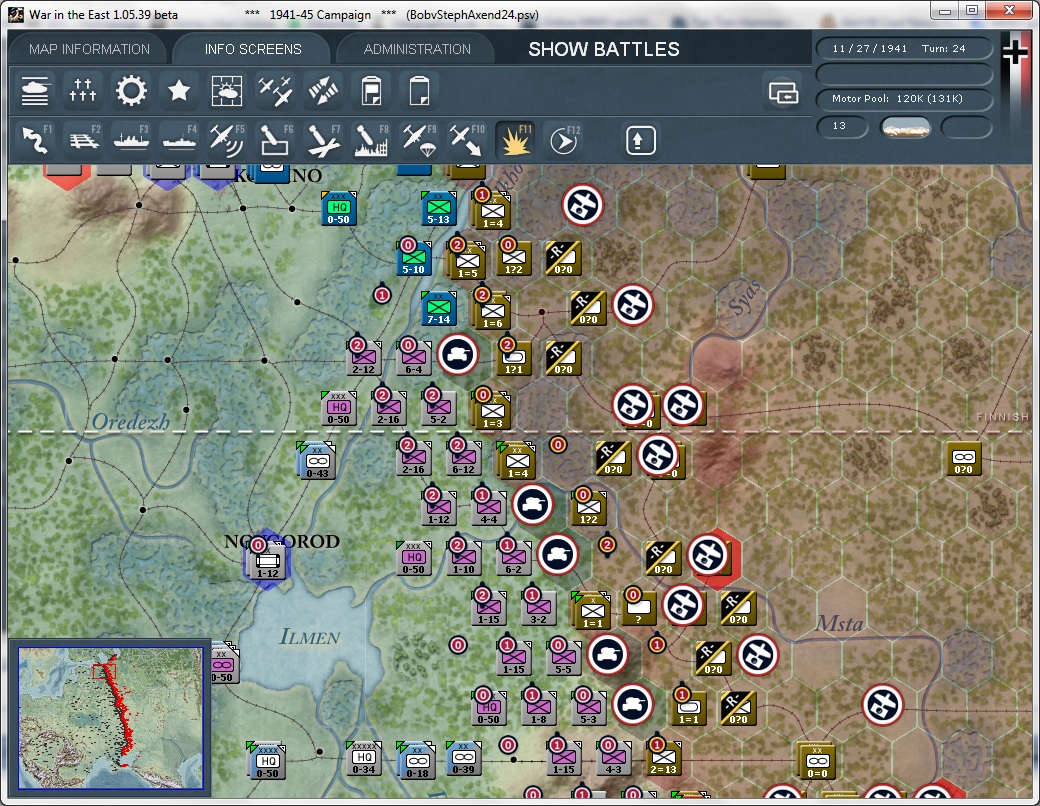
Task: Click the tank battle marker beside the 4-4 unit
Action: click(532, 504)
